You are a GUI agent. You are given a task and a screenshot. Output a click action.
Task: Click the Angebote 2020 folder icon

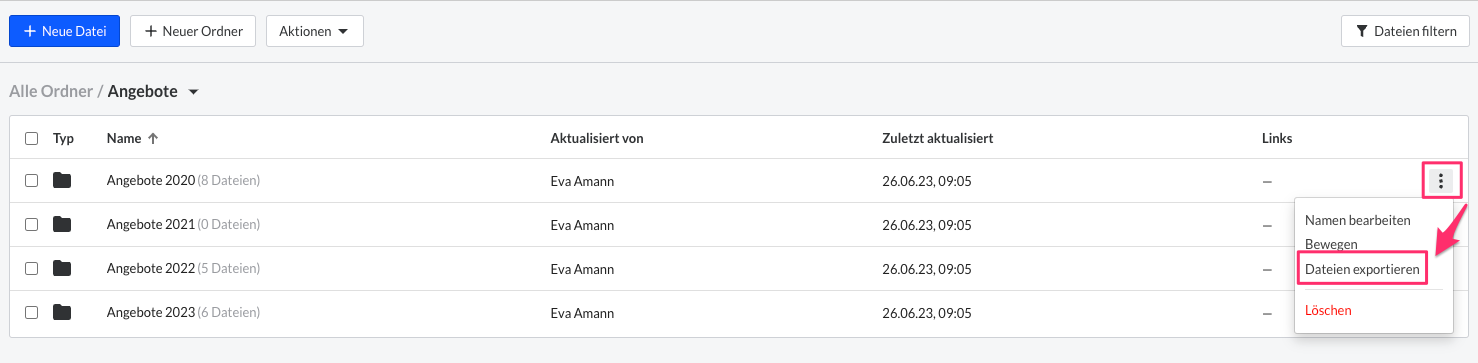(x=62, y=181)
